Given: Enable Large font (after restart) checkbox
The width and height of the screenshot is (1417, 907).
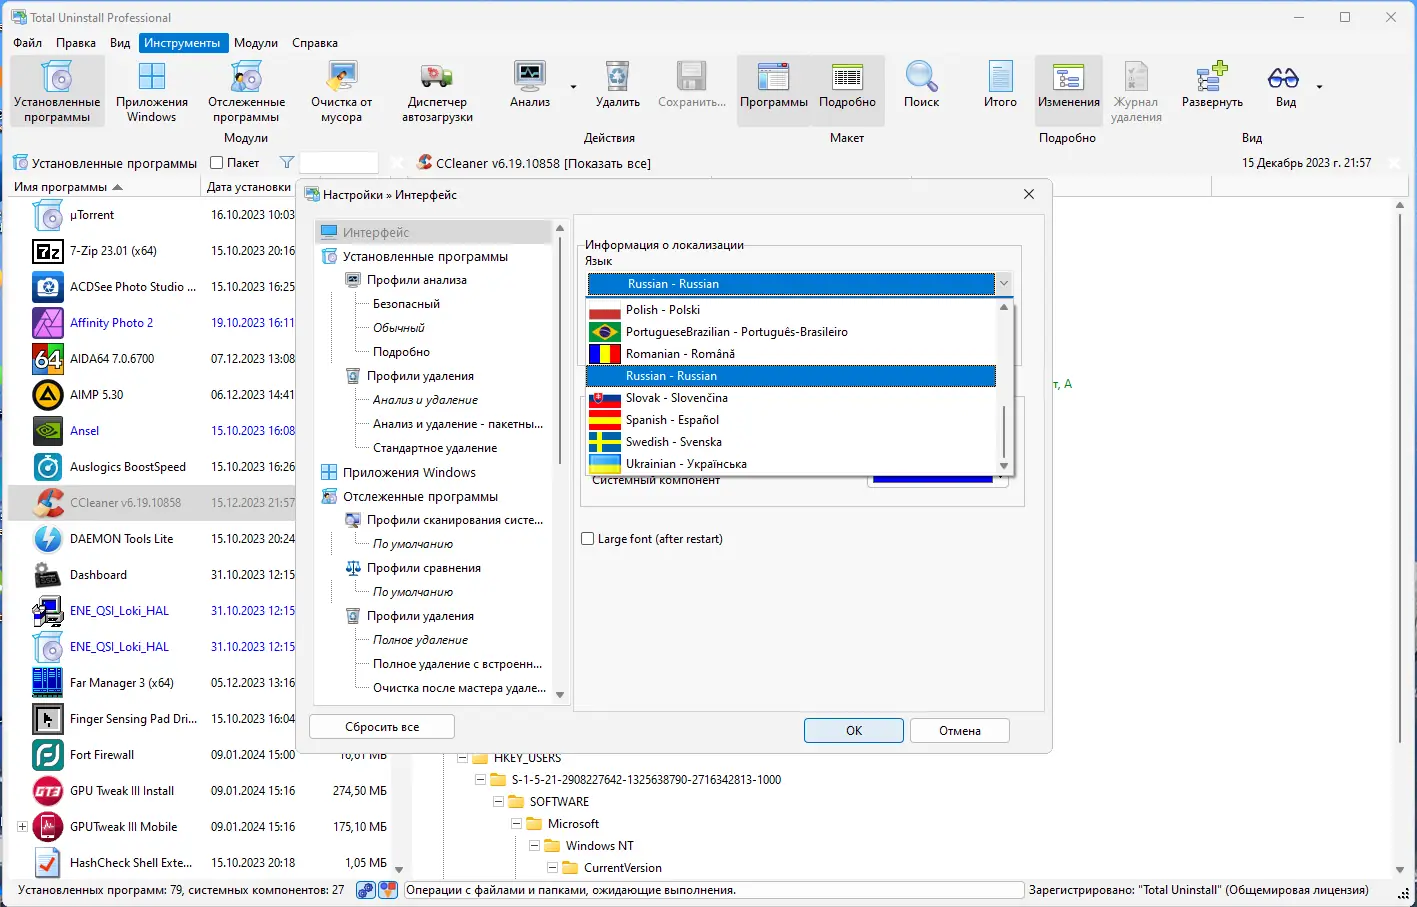Looking at the screenshot, I should [x=588, y=539].
